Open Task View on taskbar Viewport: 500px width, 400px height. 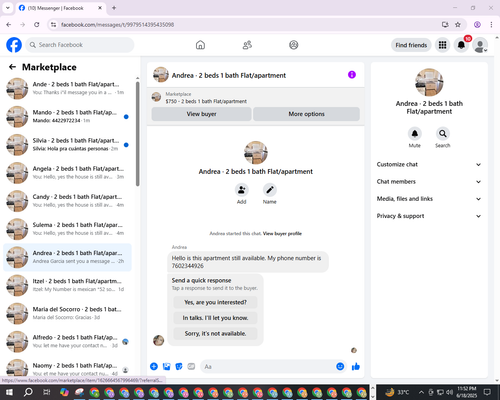point(46,392)
